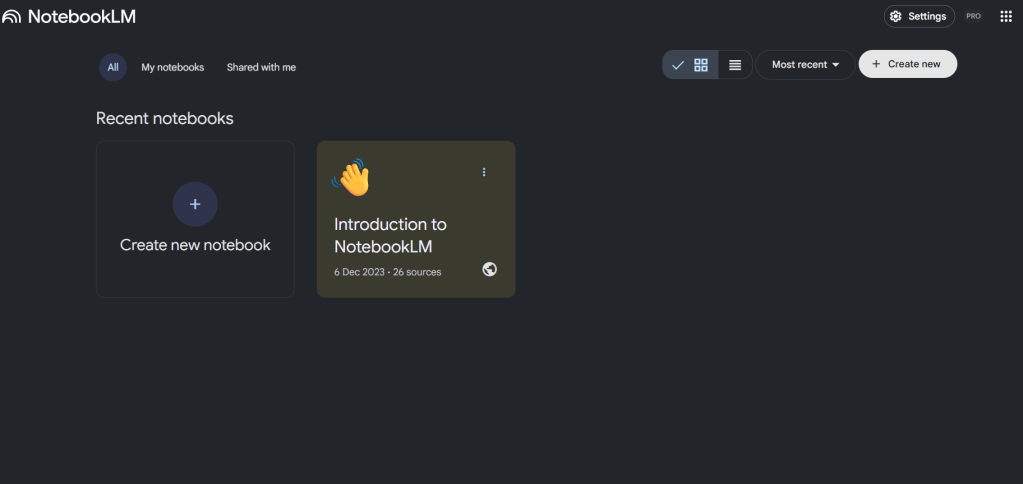Open the Google apps grid launcher

tap(1006, 16)
